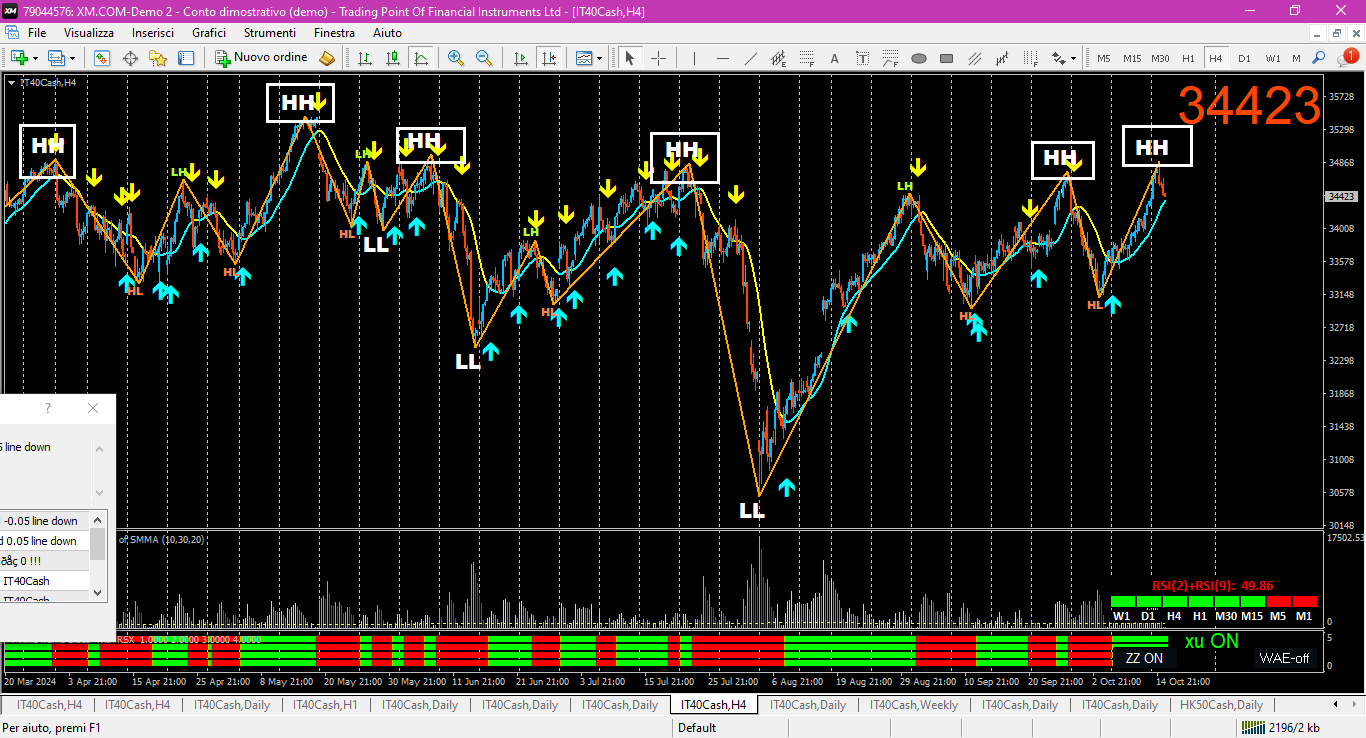Viewport: 1366px width, 738px height.
Task: Open the File menu
Action: tap(37, 33)
